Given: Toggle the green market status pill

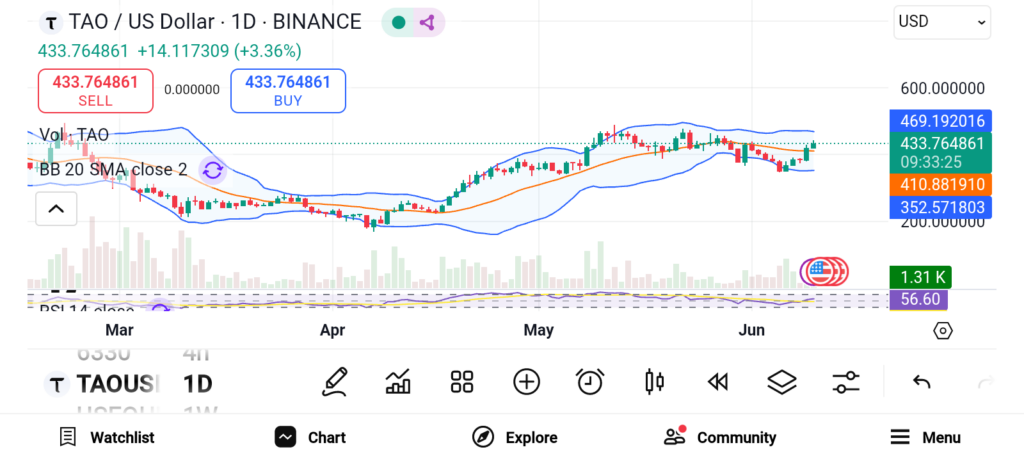Looking at the screenshot, I should click(399, 22).
